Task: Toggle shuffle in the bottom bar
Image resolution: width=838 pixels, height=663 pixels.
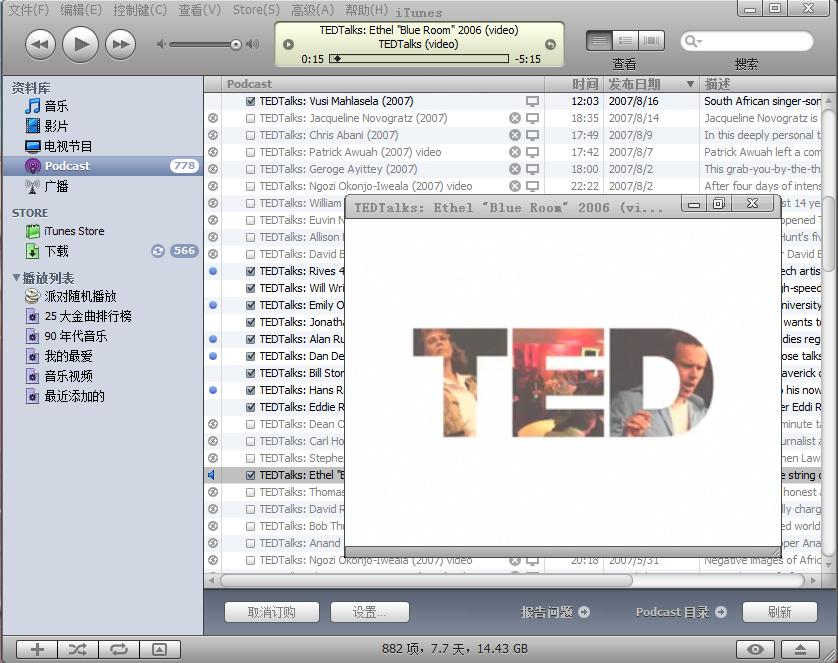Action: 78,650
